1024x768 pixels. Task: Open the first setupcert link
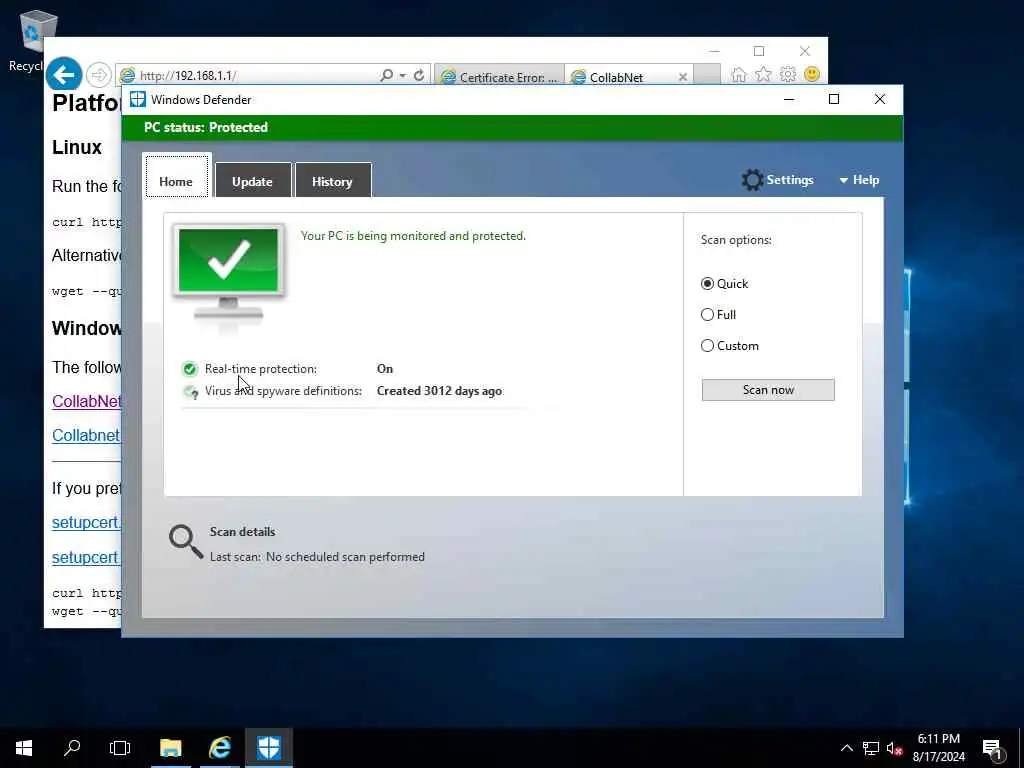click(86, 522)
